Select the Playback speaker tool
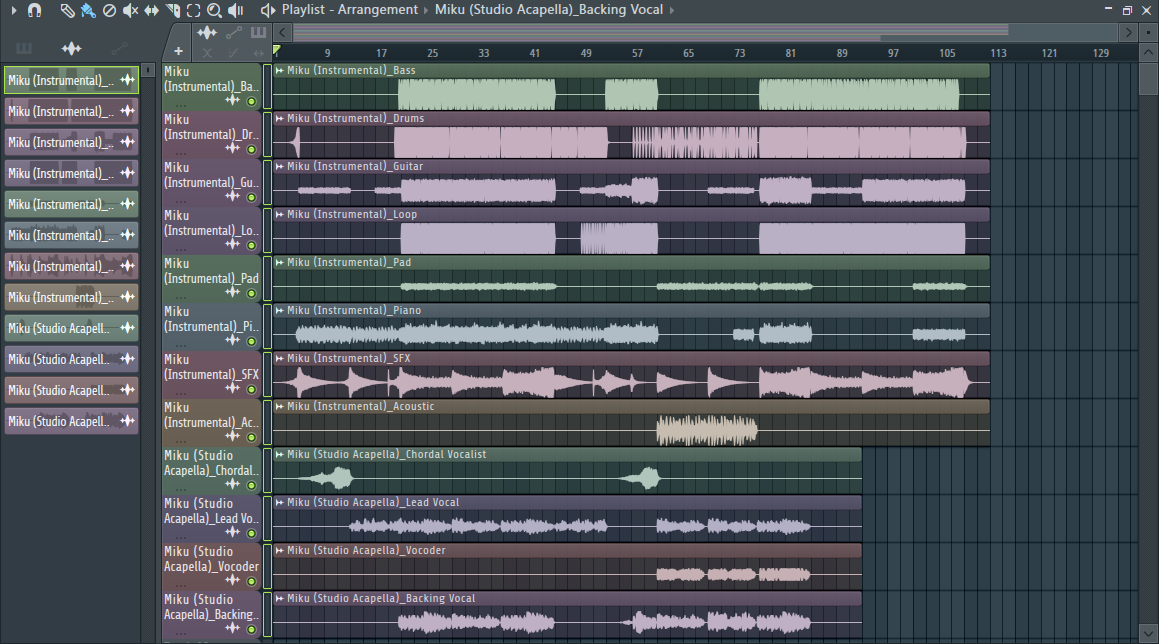Viewport: 1159px width, 644px height. tap(236, 10)
